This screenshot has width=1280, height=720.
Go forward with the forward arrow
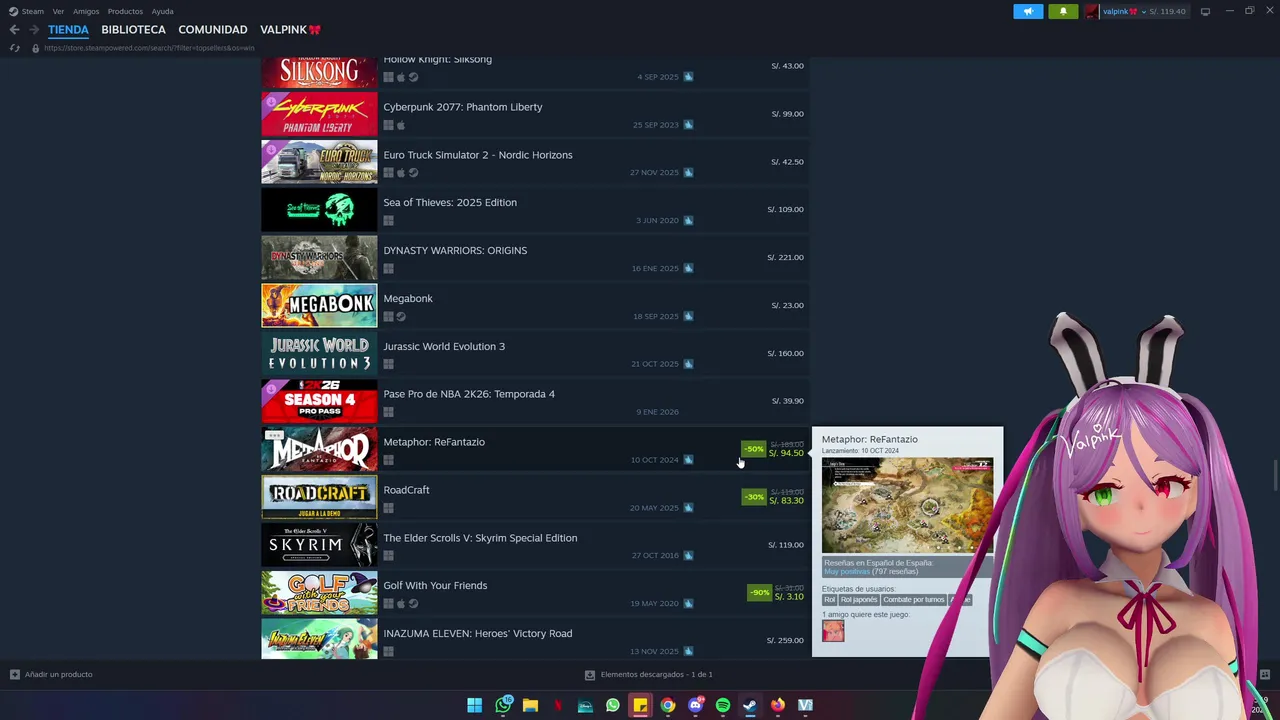coord(34,30)
